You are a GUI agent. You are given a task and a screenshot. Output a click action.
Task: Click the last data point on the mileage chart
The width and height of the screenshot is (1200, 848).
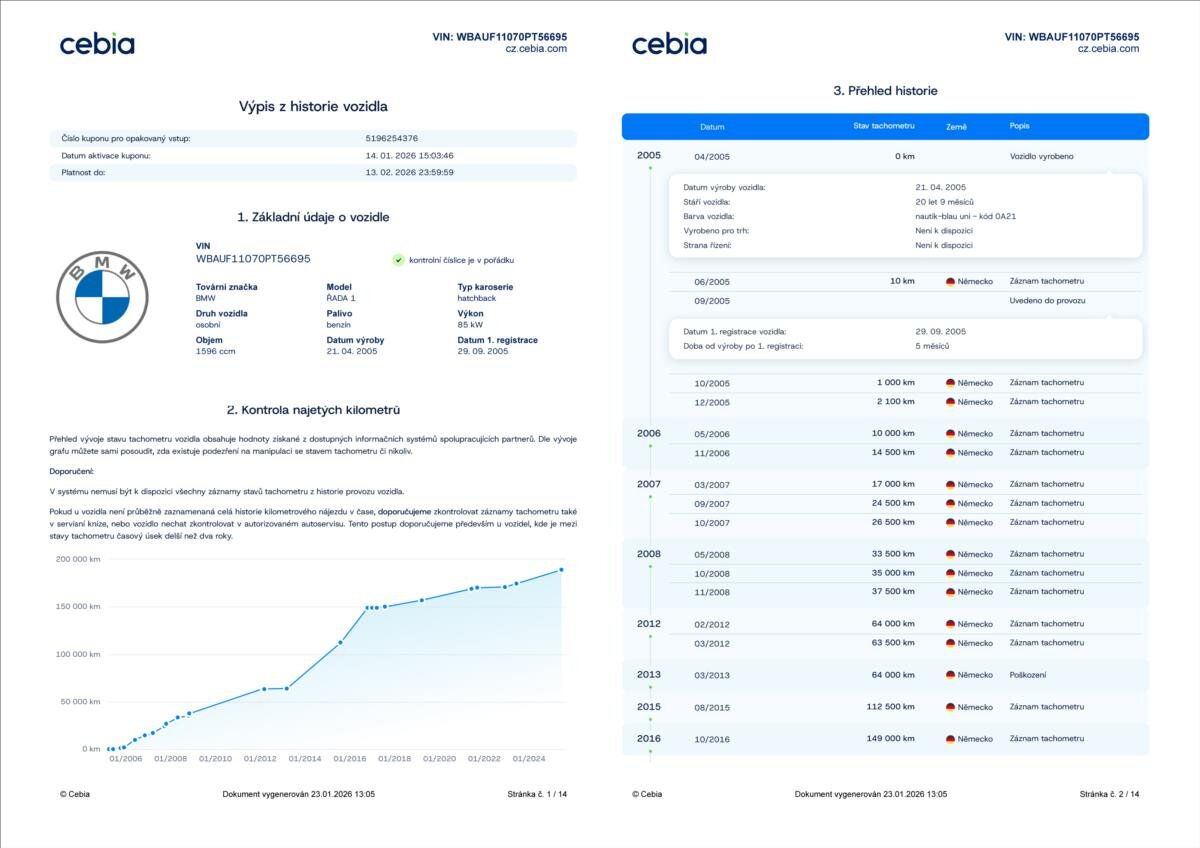(x=561, y=570)
